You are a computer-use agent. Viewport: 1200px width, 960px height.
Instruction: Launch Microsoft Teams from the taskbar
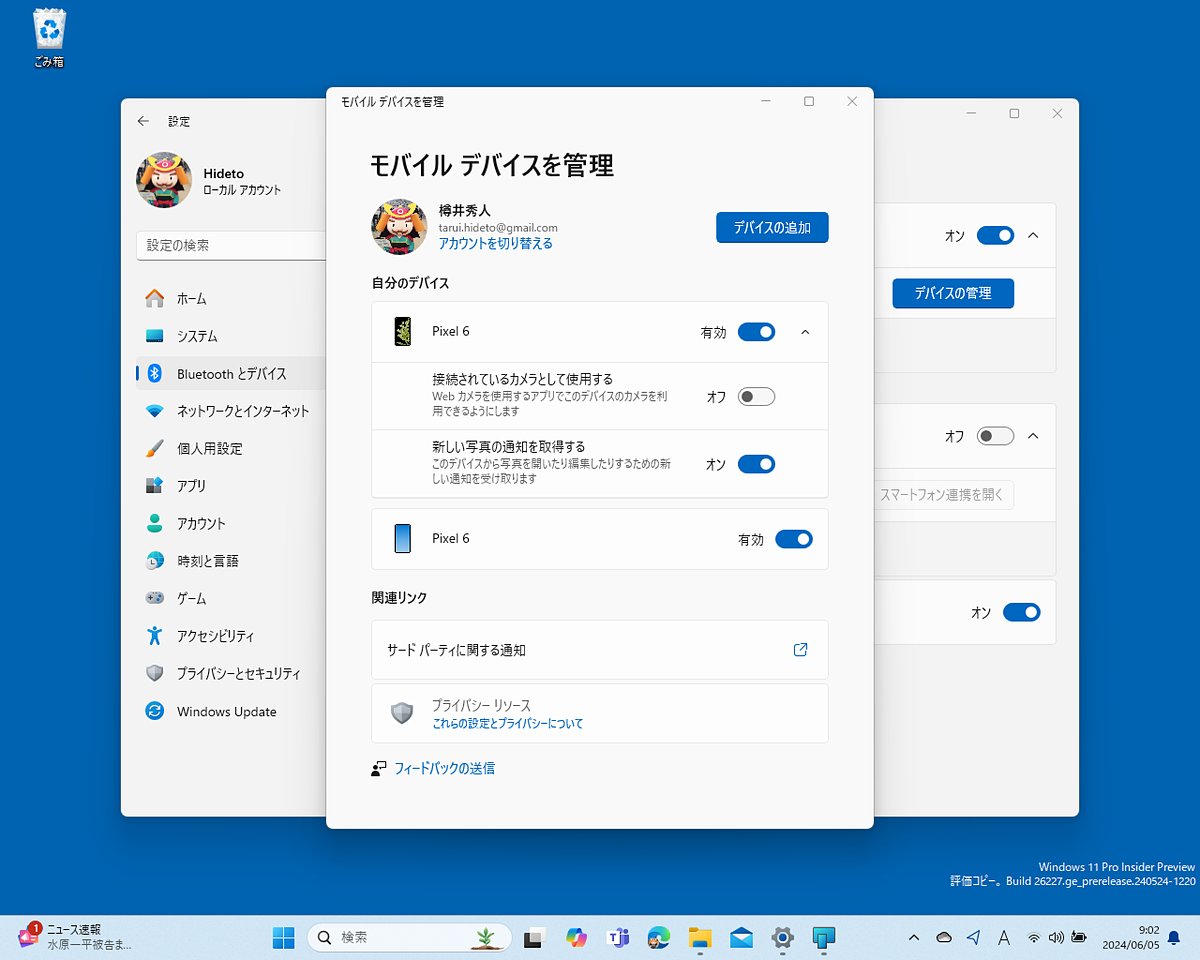pos(618,938)
